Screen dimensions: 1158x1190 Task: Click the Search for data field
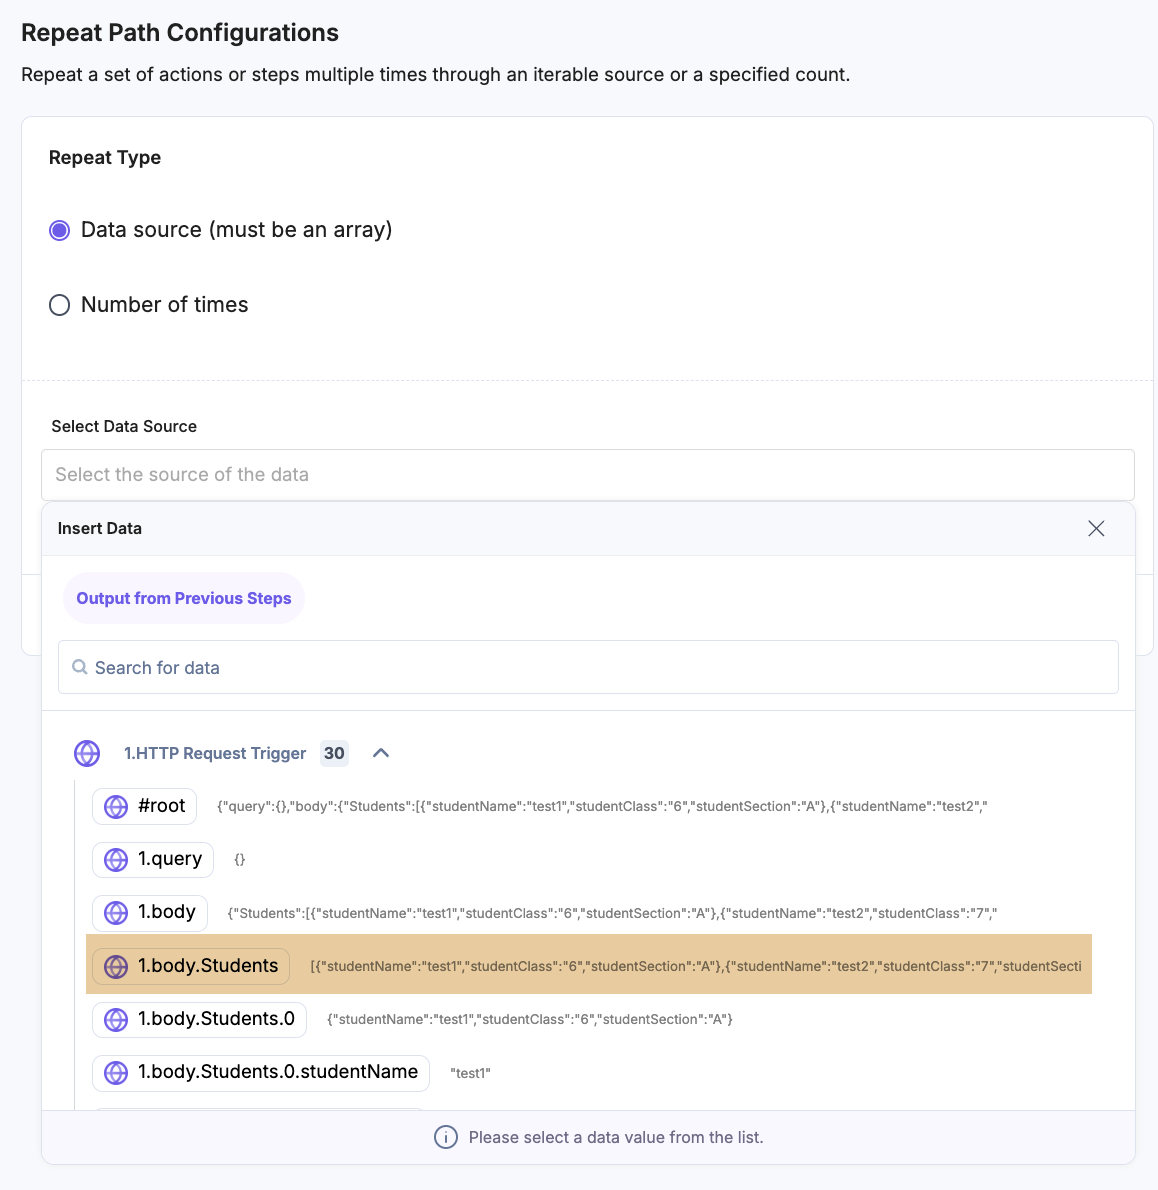pos(588,667)
